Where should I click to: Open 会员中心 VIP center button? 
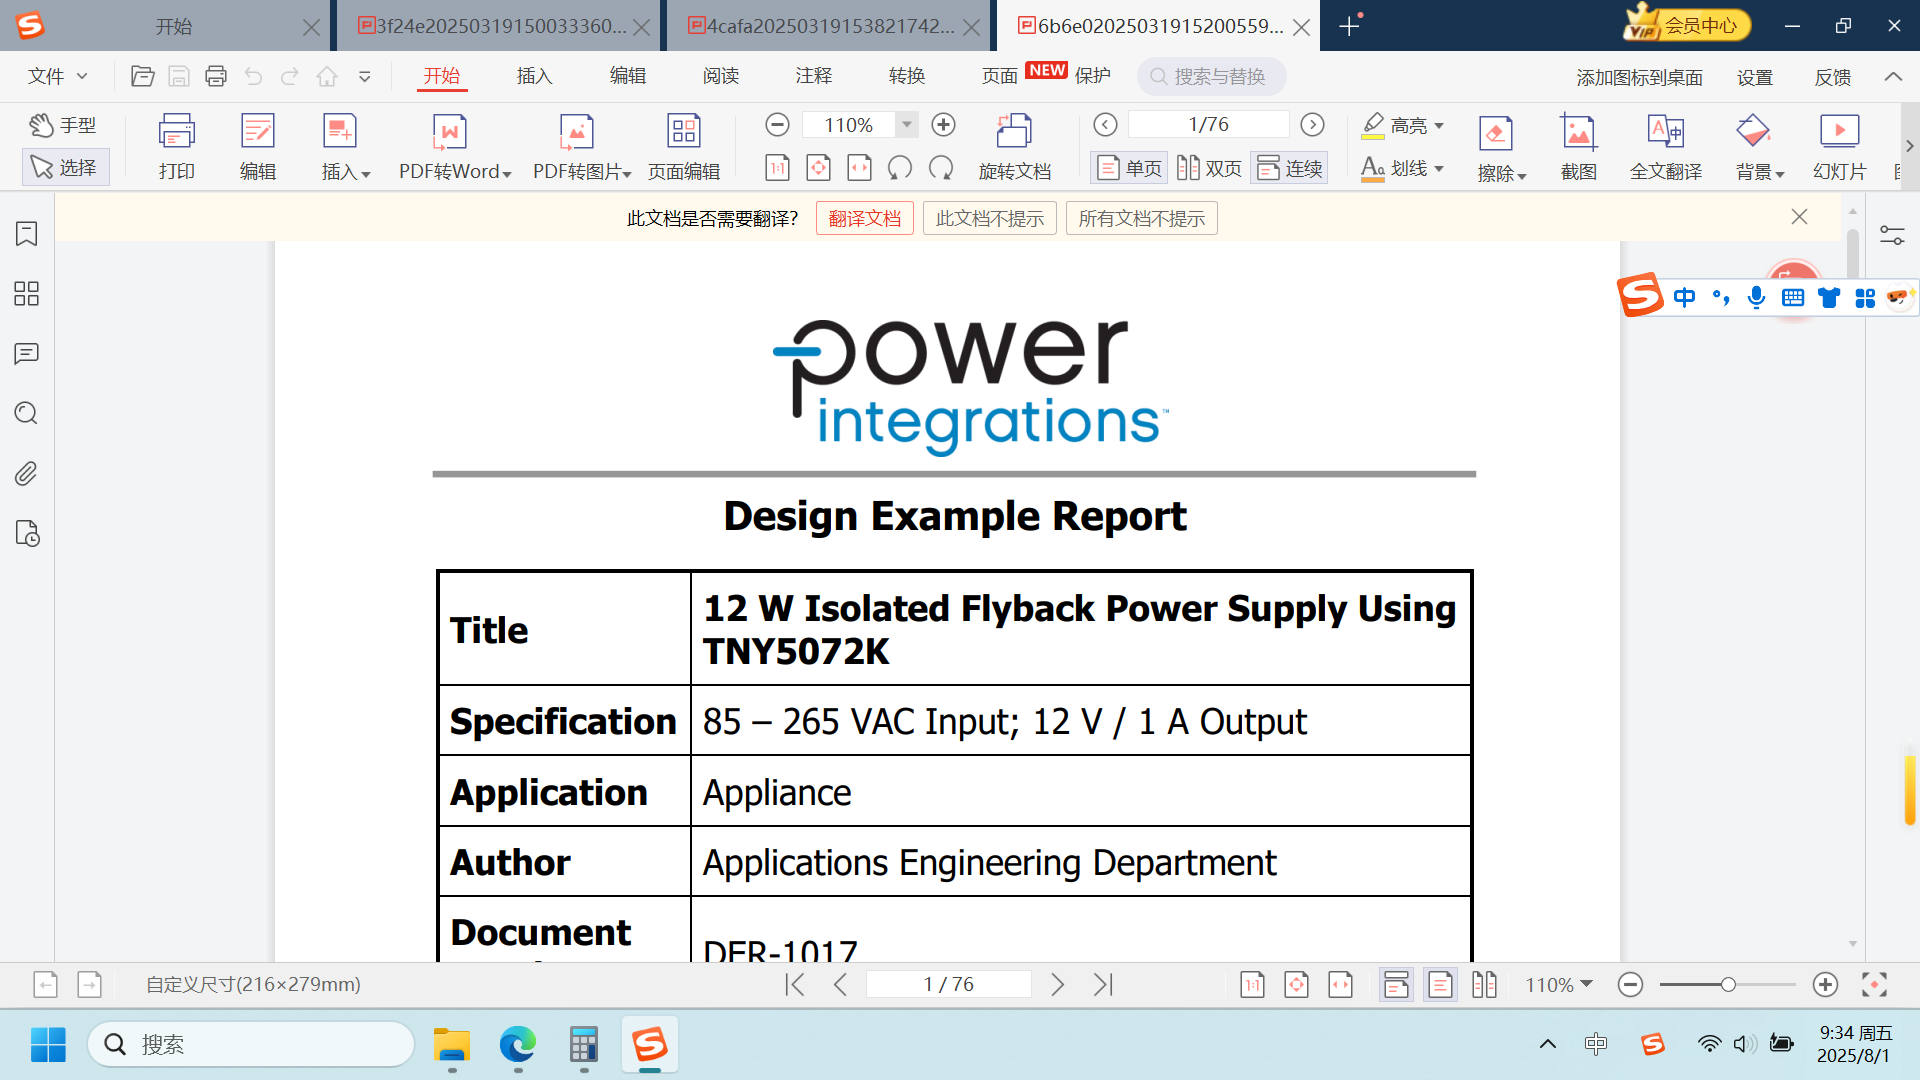[x=1687, y=25]
